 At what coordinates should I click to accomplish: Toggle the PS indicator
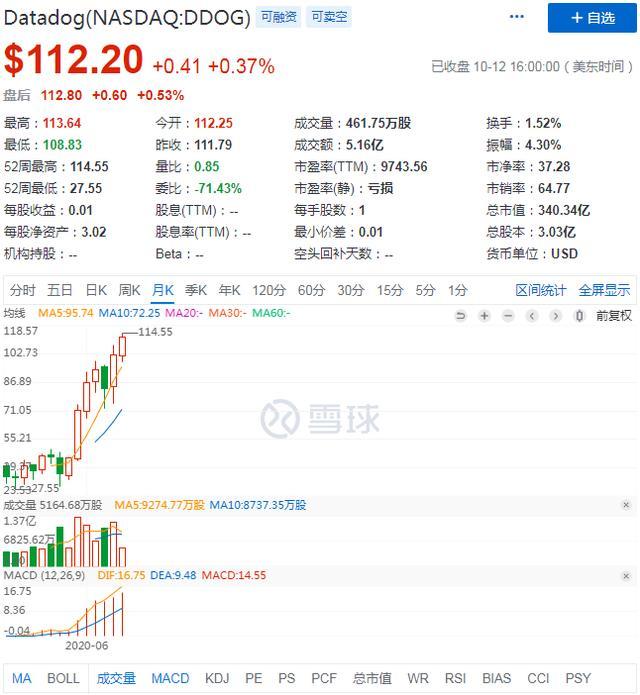[286, 678]
